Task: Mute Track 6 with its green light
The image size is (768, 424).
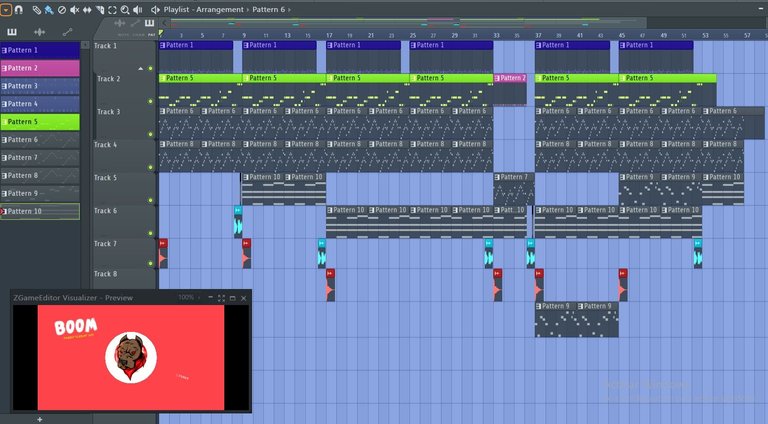Action: click(x=150, y=233)
